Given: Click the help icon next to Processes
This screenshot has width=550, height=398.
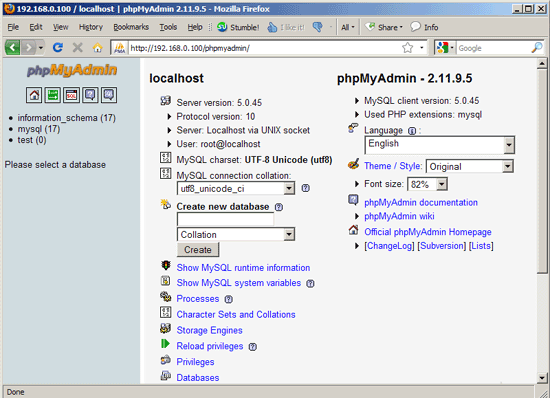Looking at the screenshot, I should (228, 299).
